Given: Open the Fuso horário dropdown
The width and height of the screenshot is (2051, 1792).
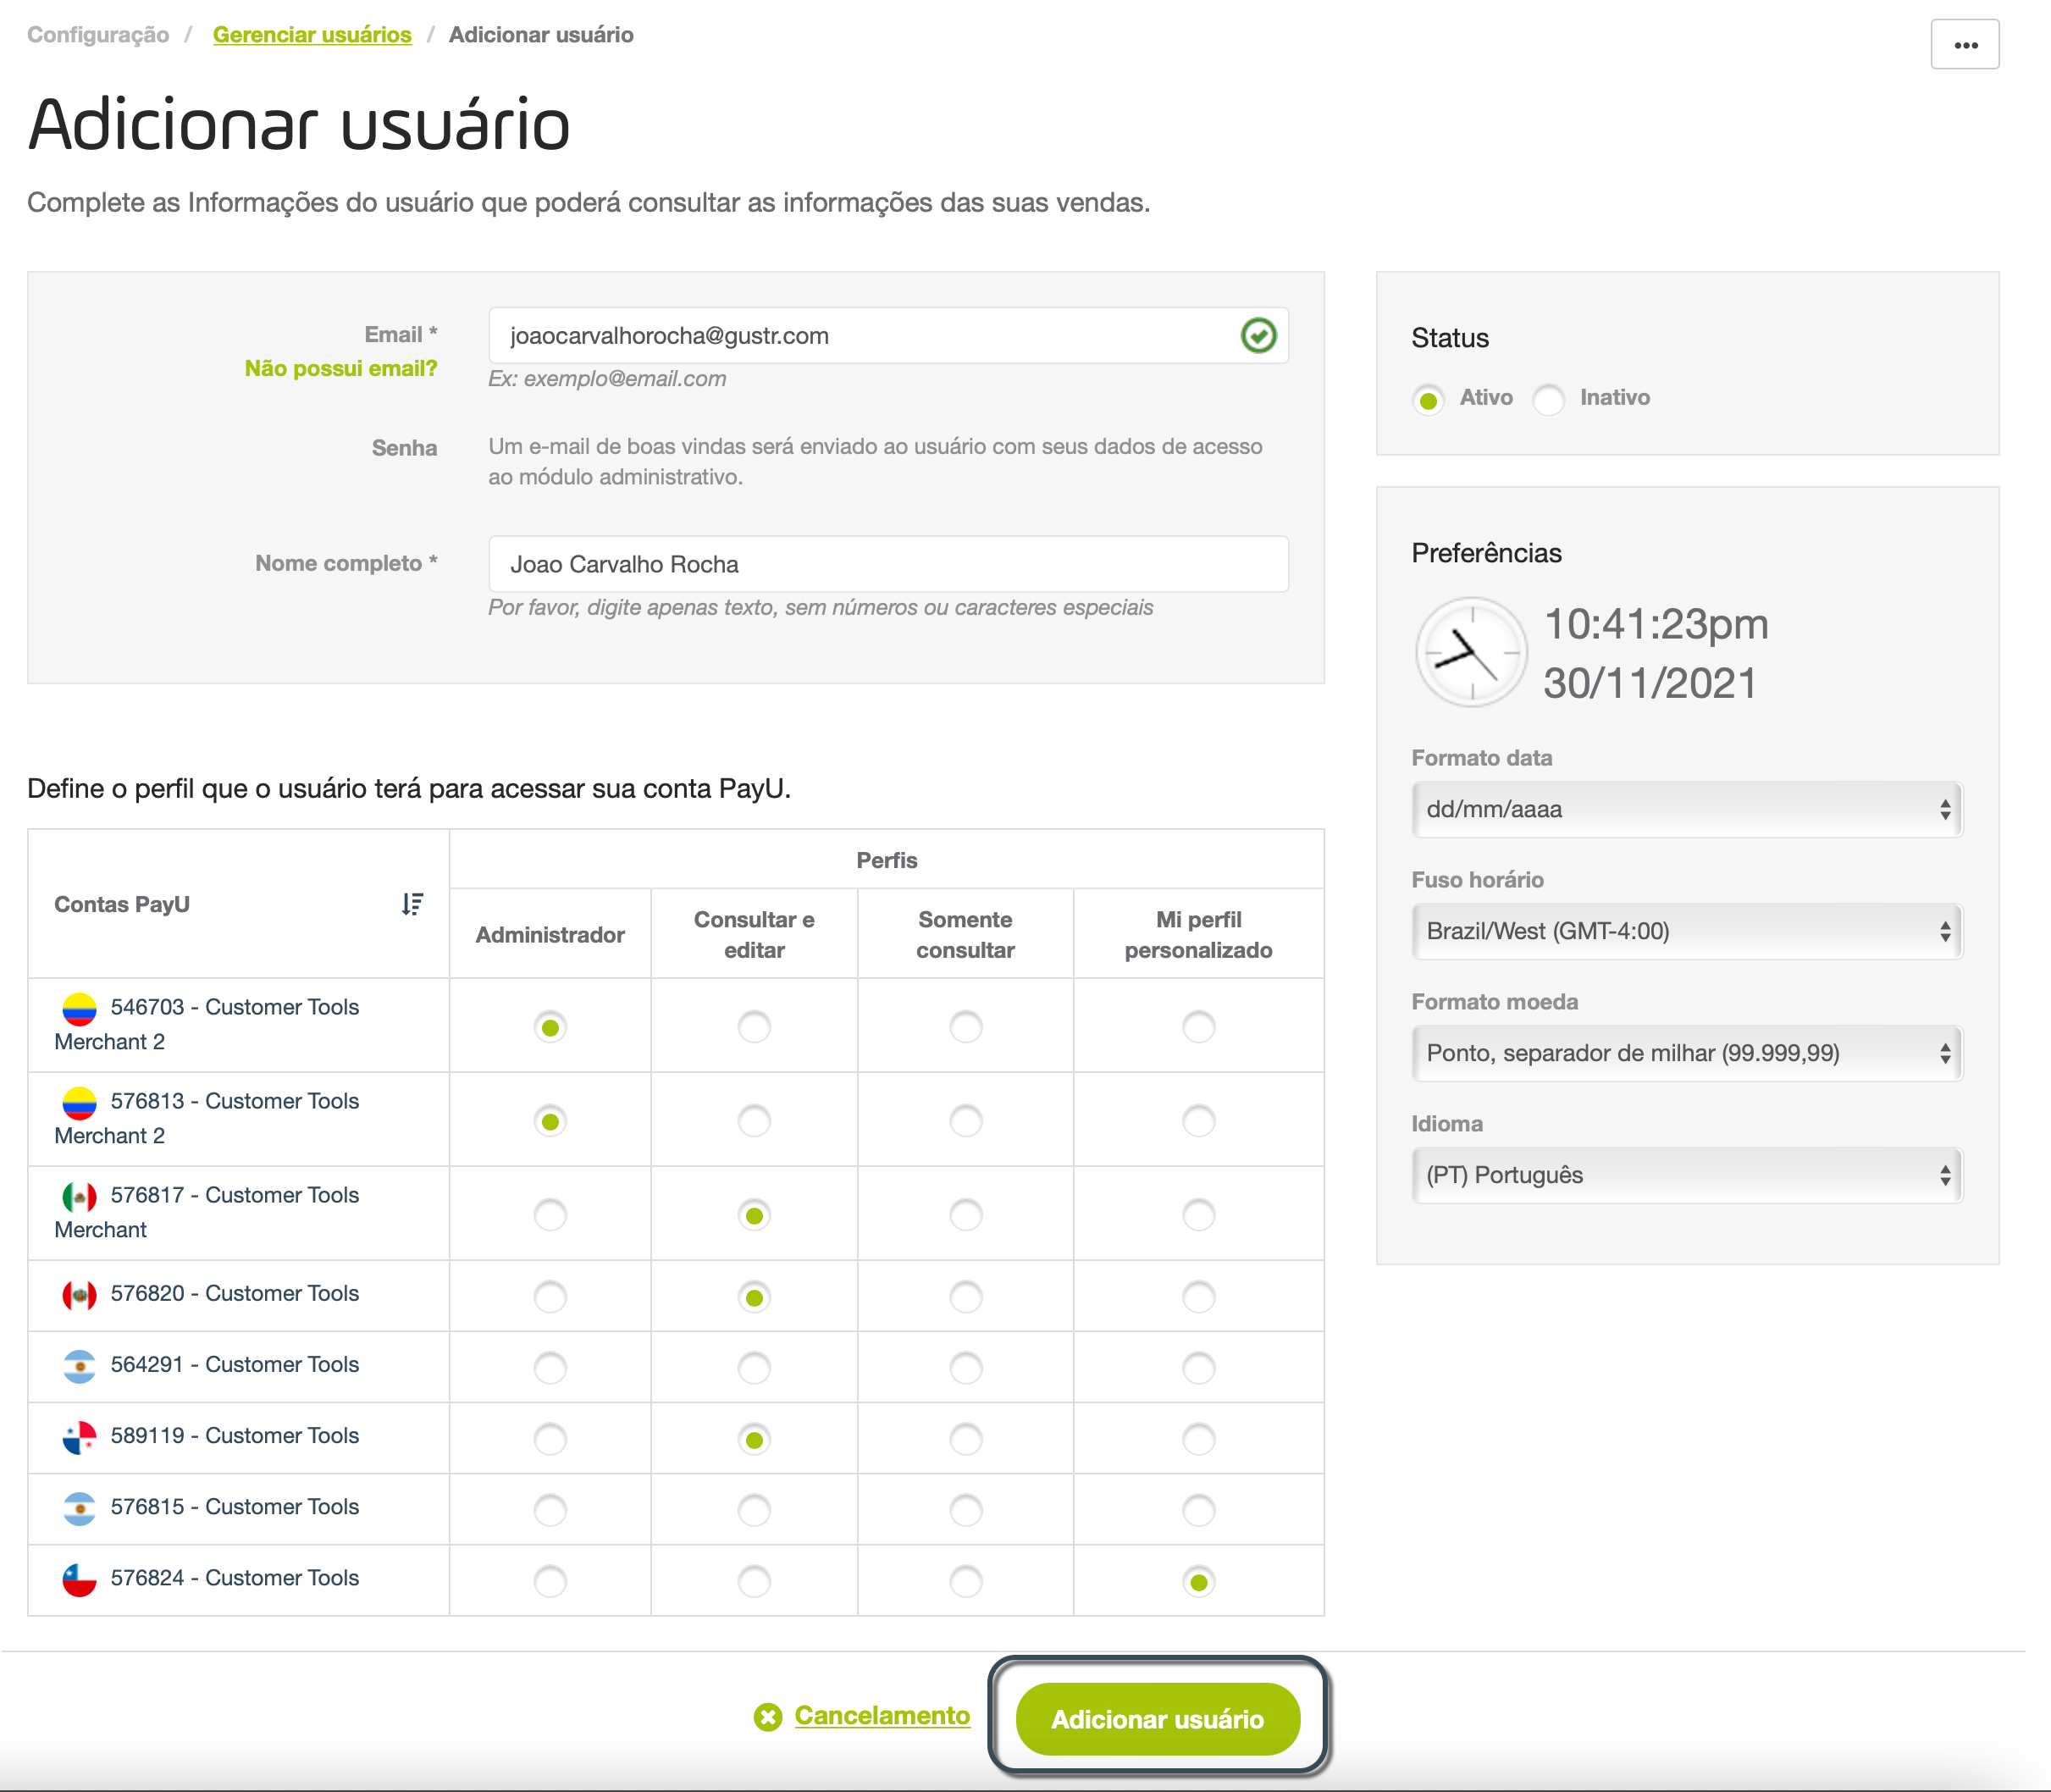Looking at the screenshot, I should 1687,931.
